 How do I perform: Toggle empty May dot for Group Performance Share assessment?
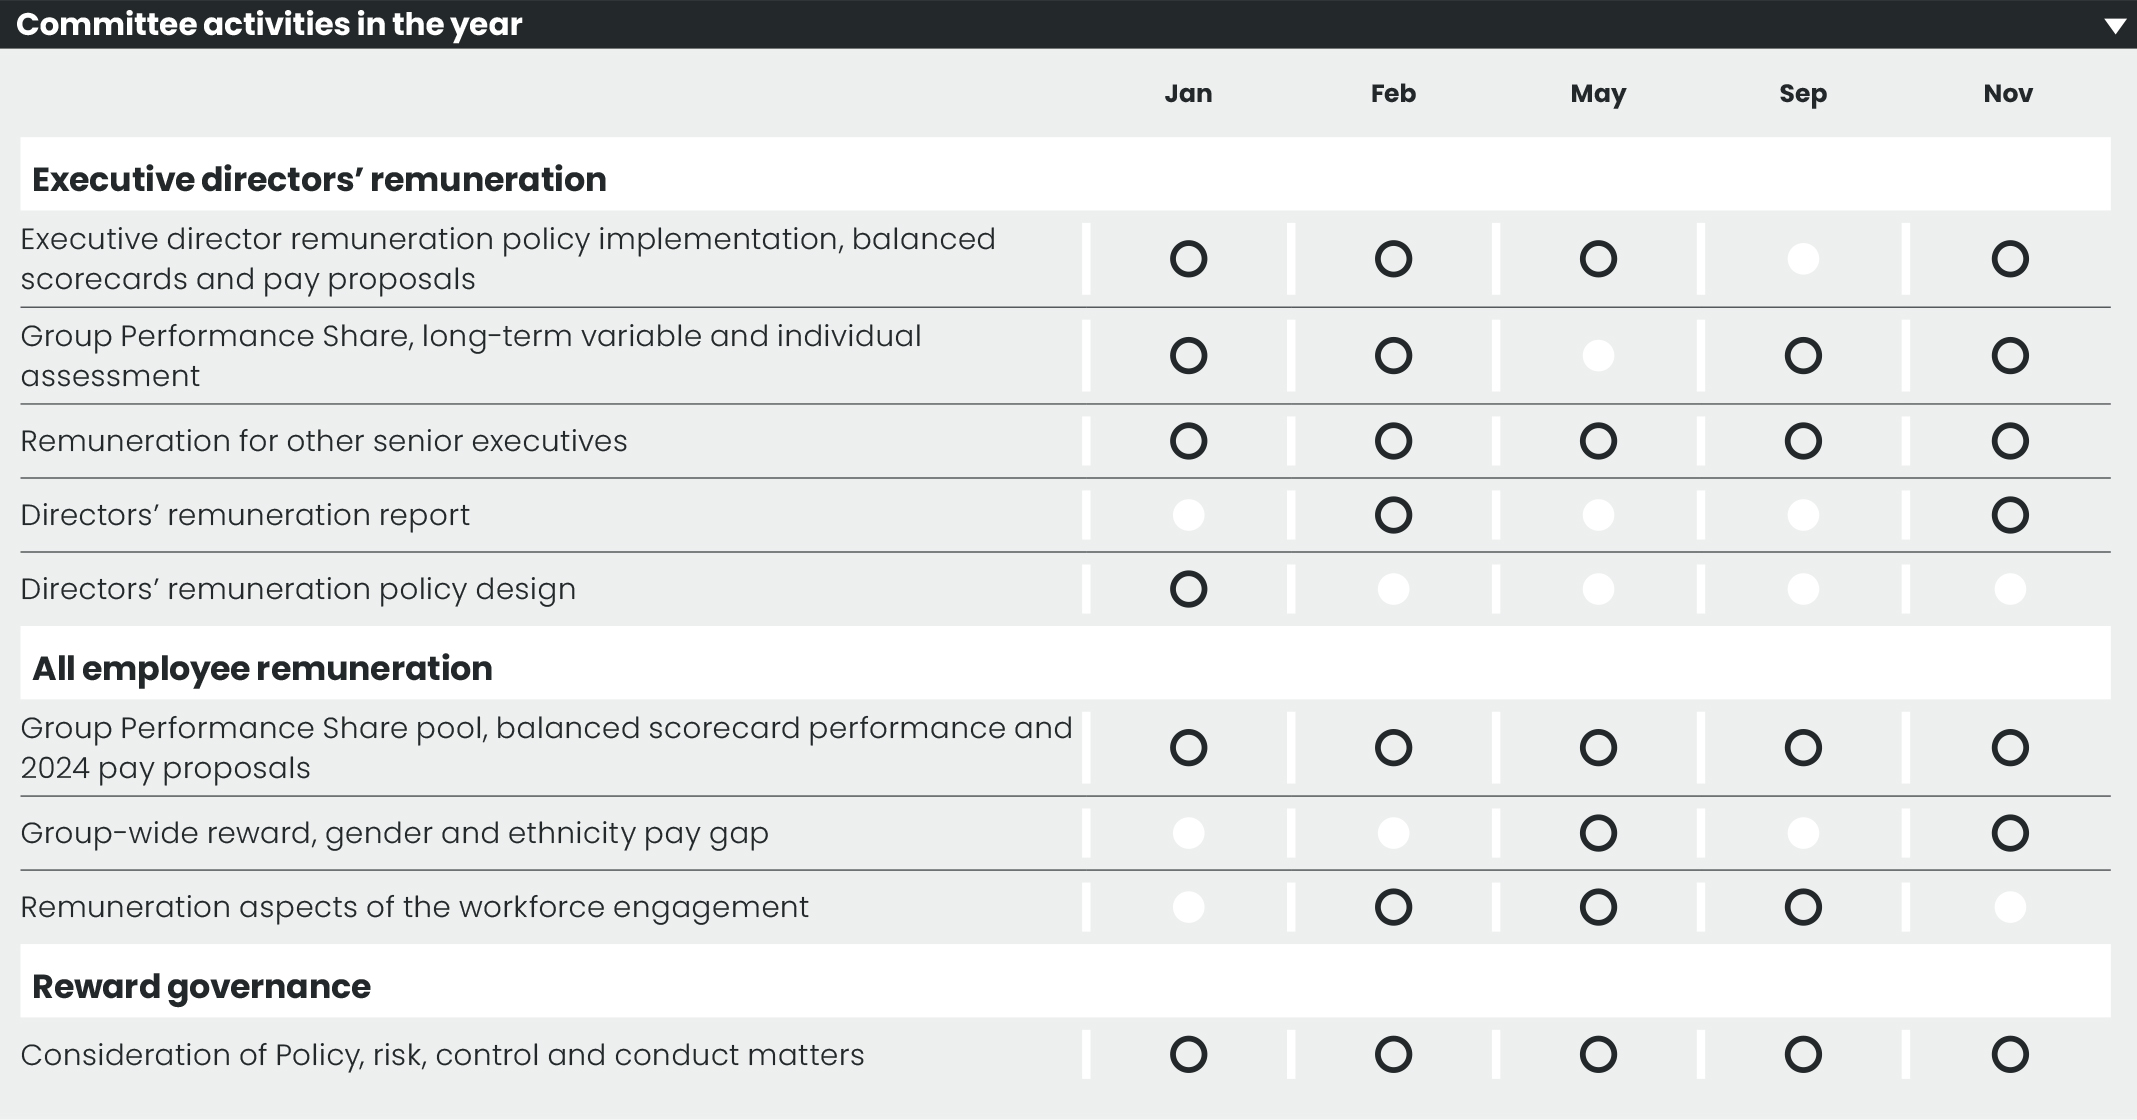coord(1598,356)
